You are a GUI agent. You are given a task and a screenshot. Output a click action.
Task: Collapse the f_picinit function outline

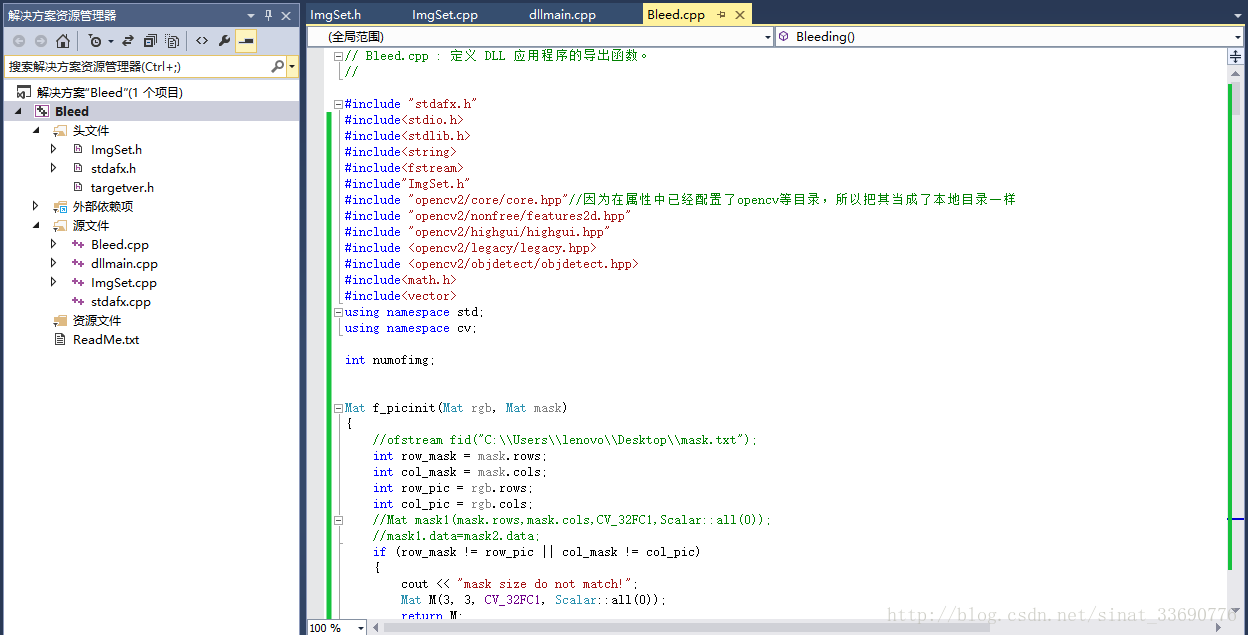pos(338,408)
